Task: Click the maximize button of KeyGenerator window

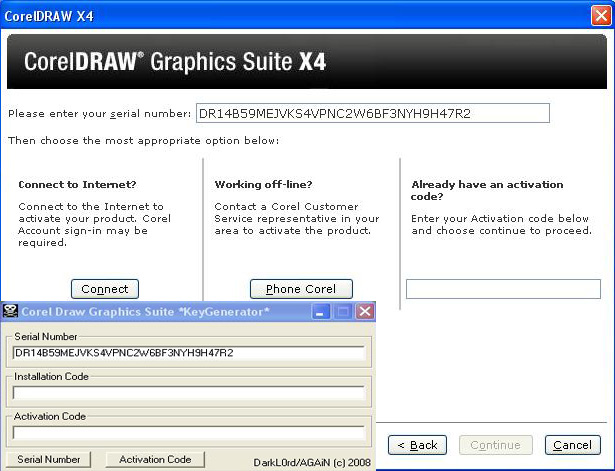Action: click(x=343, y=312)
